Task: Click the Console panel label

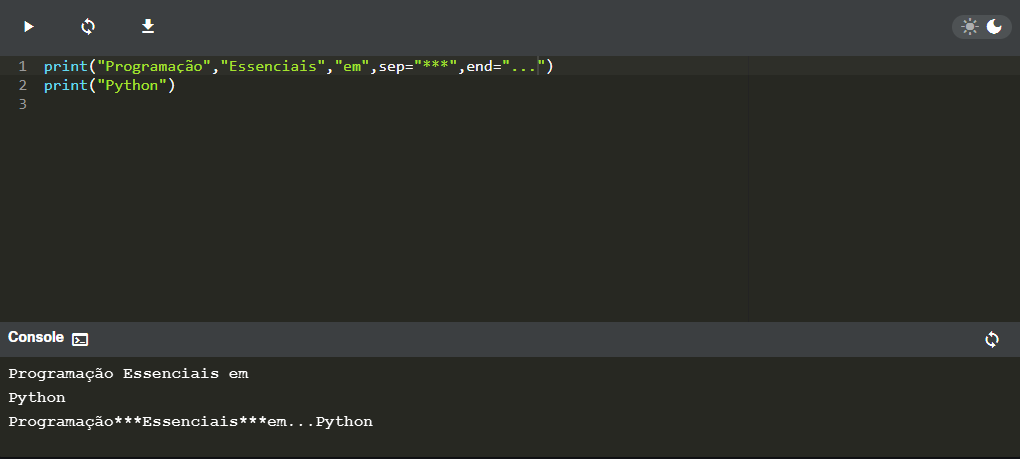Action: [36, 337]
